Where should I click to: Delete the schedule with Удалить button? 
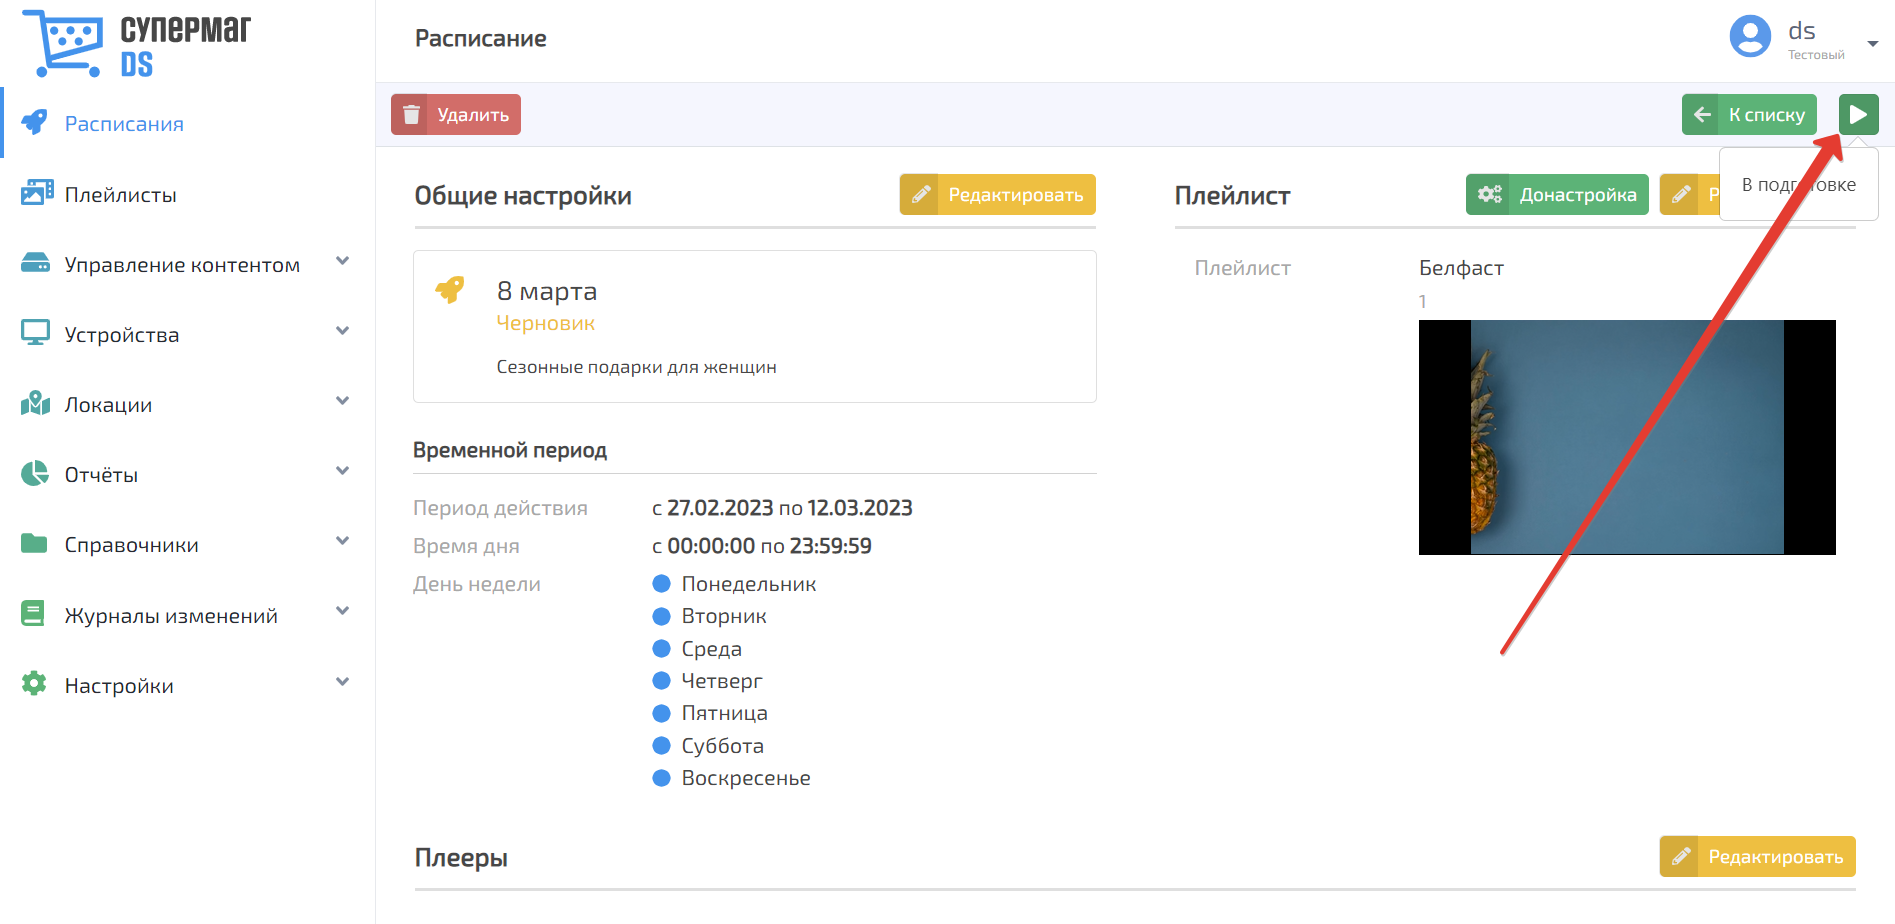pos(456,115)
